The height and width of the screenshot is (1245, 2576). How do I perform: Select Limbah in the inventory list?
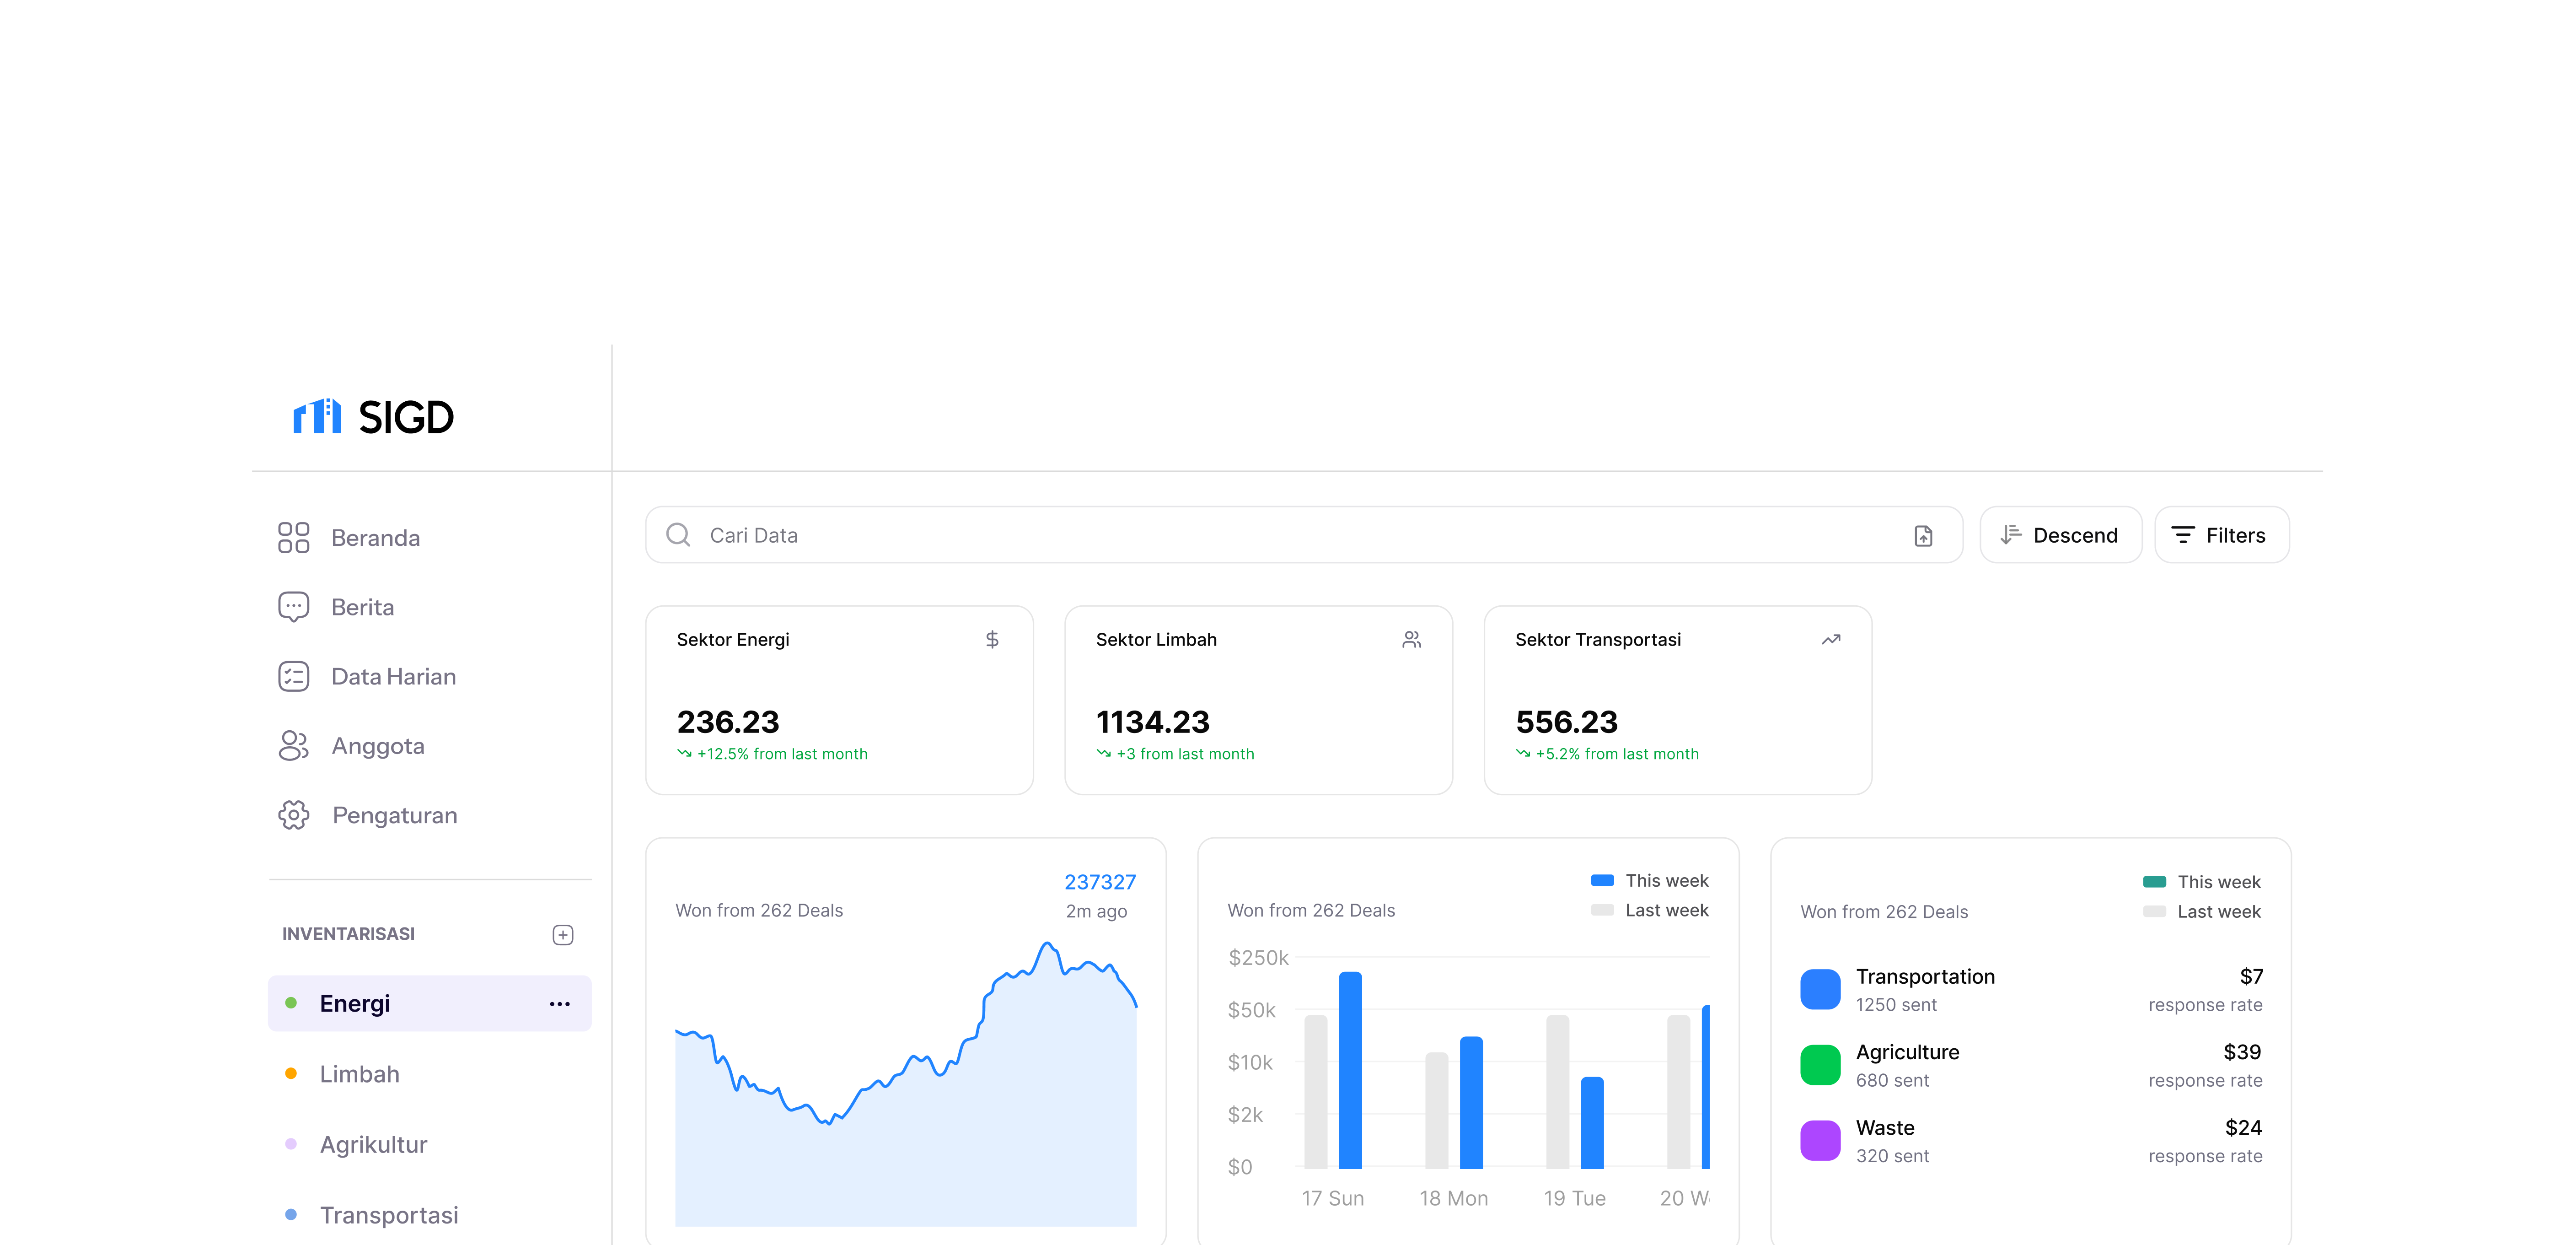point(359,1074)
